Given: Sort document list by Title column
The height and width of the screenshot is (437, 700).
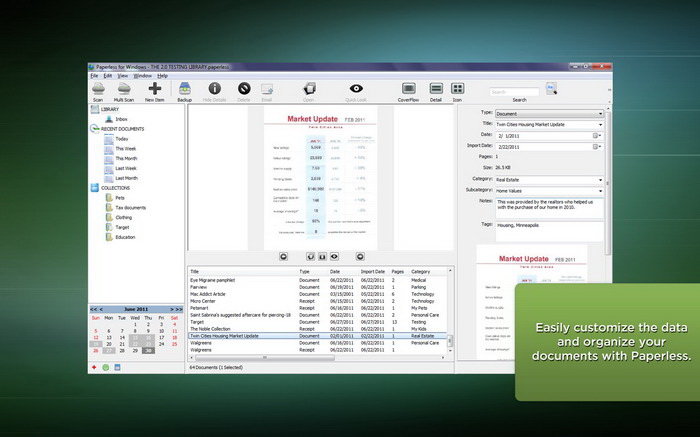Looking at the screenshot, I should 243,271.
